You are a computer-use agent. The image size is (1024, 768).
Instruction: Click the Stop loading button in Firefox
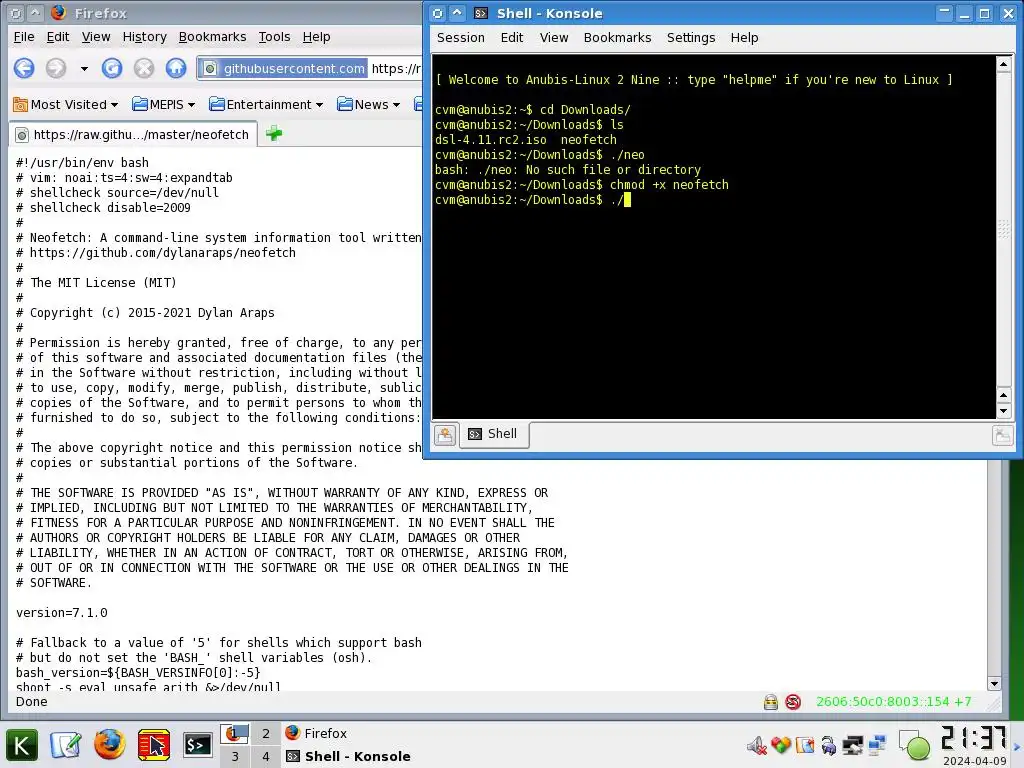(x=144, y=68)
